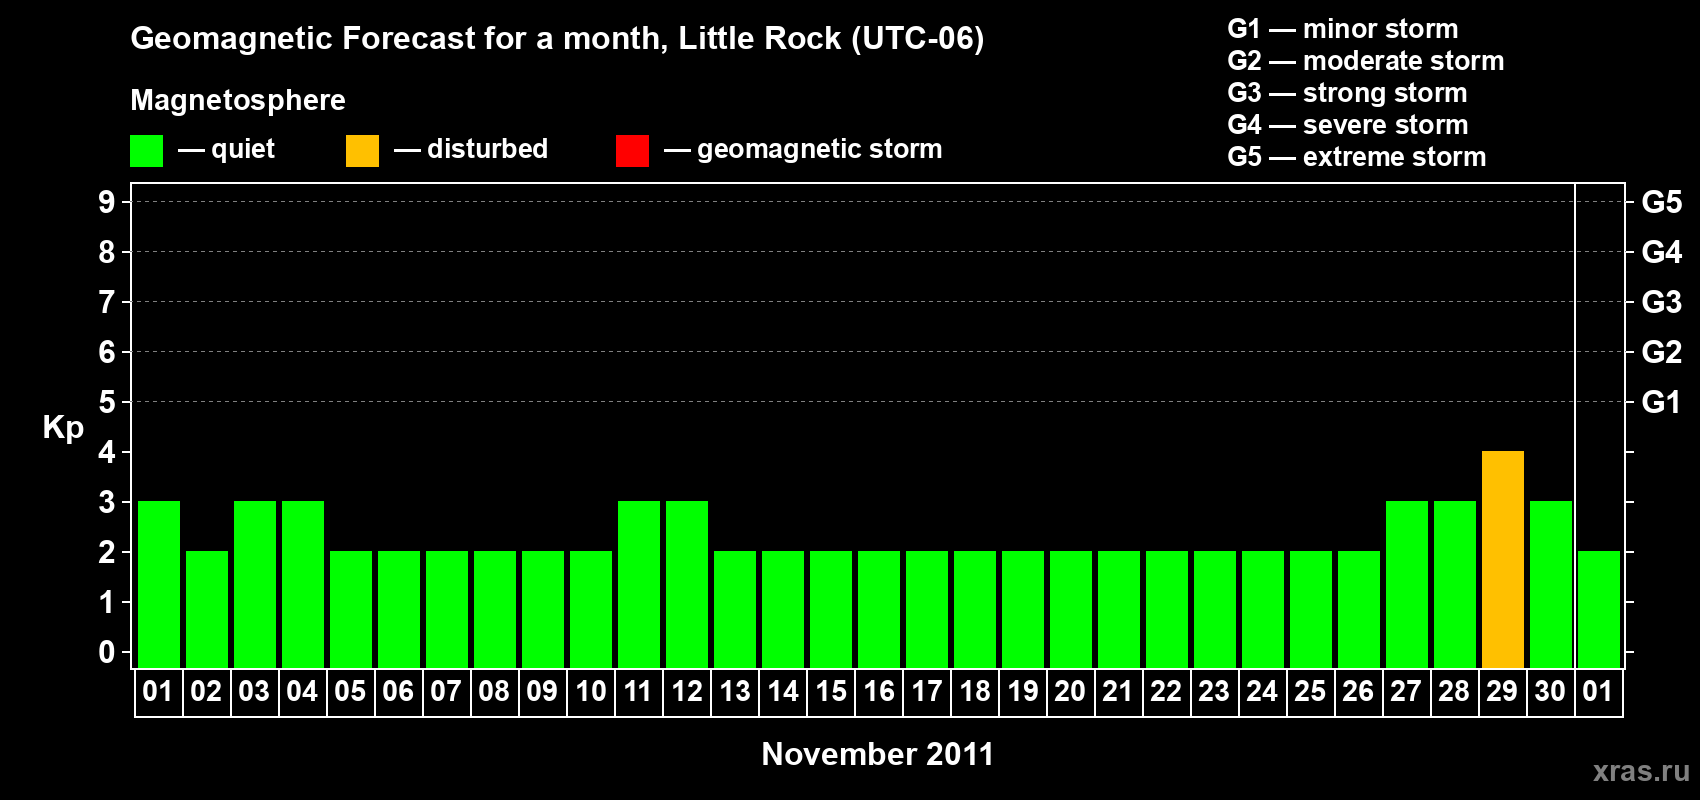Select the green bar for November 01
The width and height of the screenshot is (1700, 800).
pyautogui.click(x=159, y=584)
